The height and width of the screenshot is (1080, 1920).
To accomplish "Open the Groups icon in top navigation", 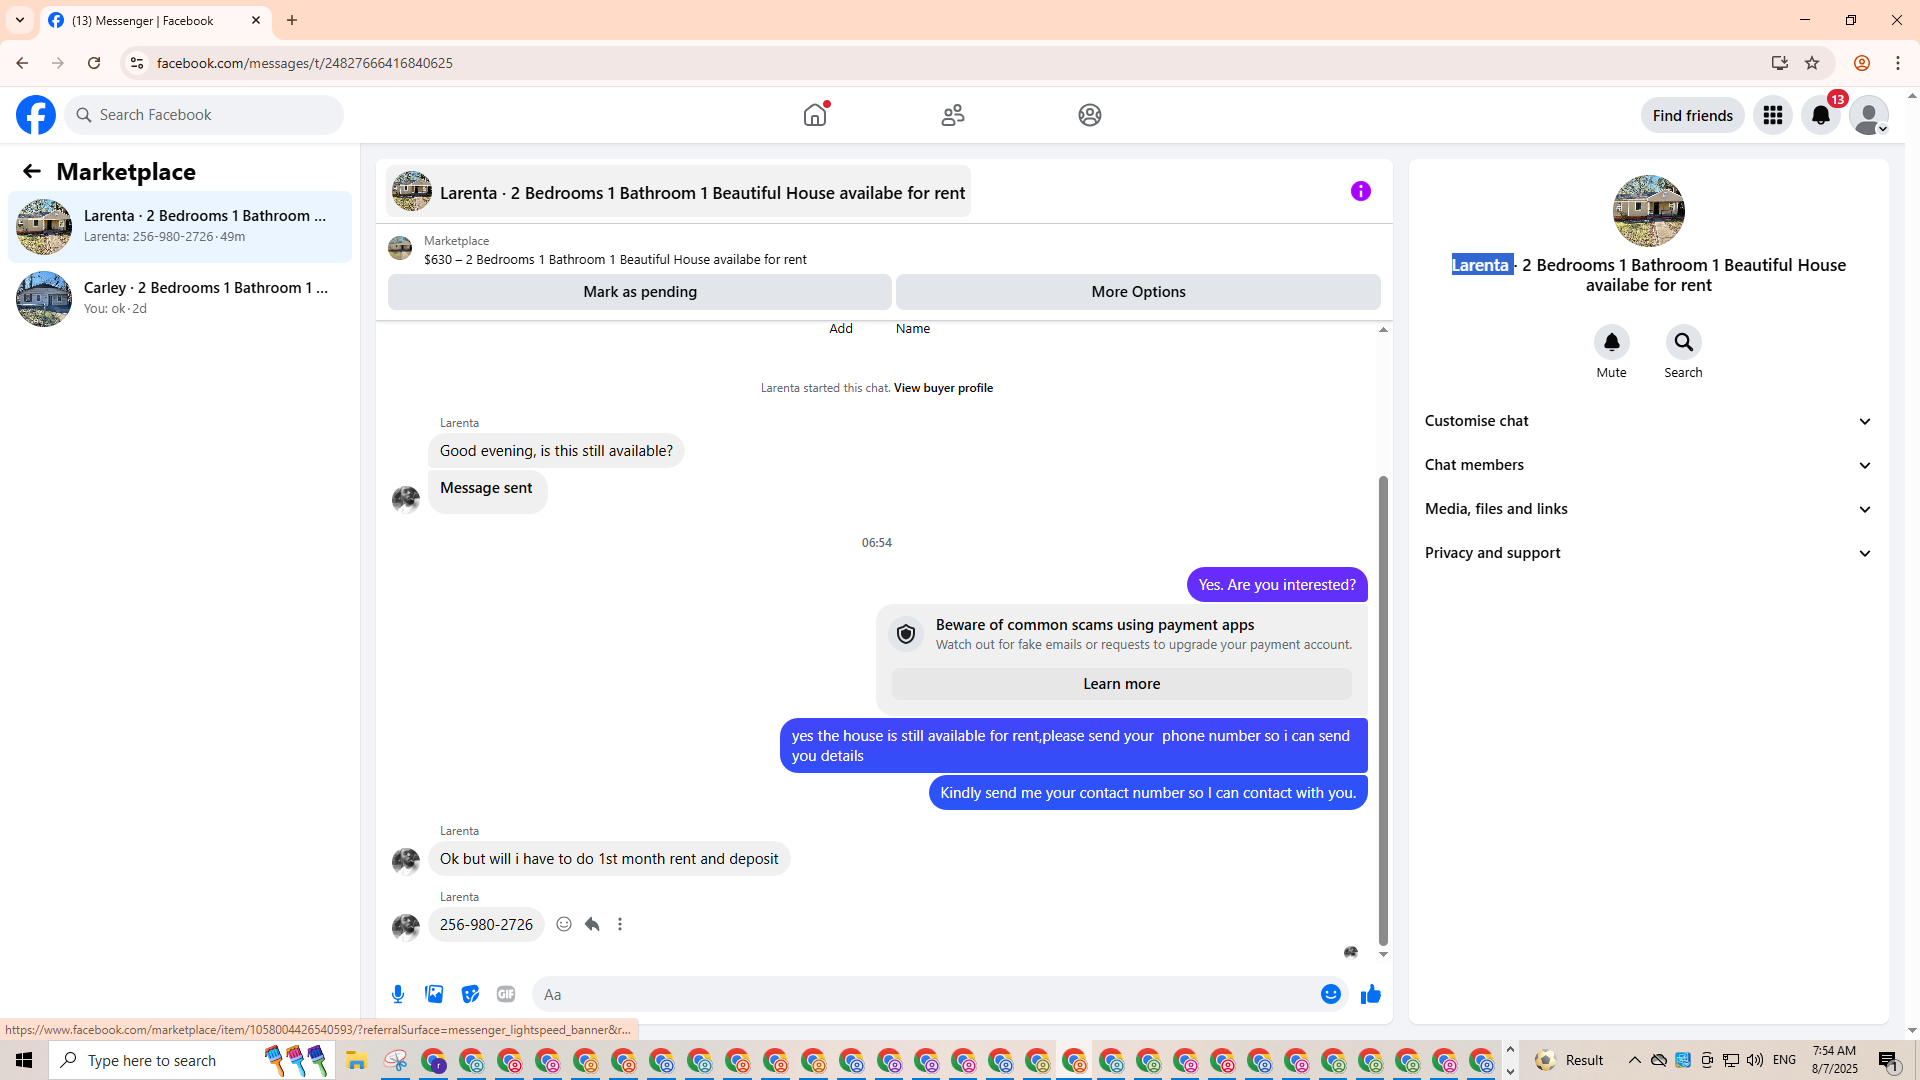I will tap(1090, 115).
